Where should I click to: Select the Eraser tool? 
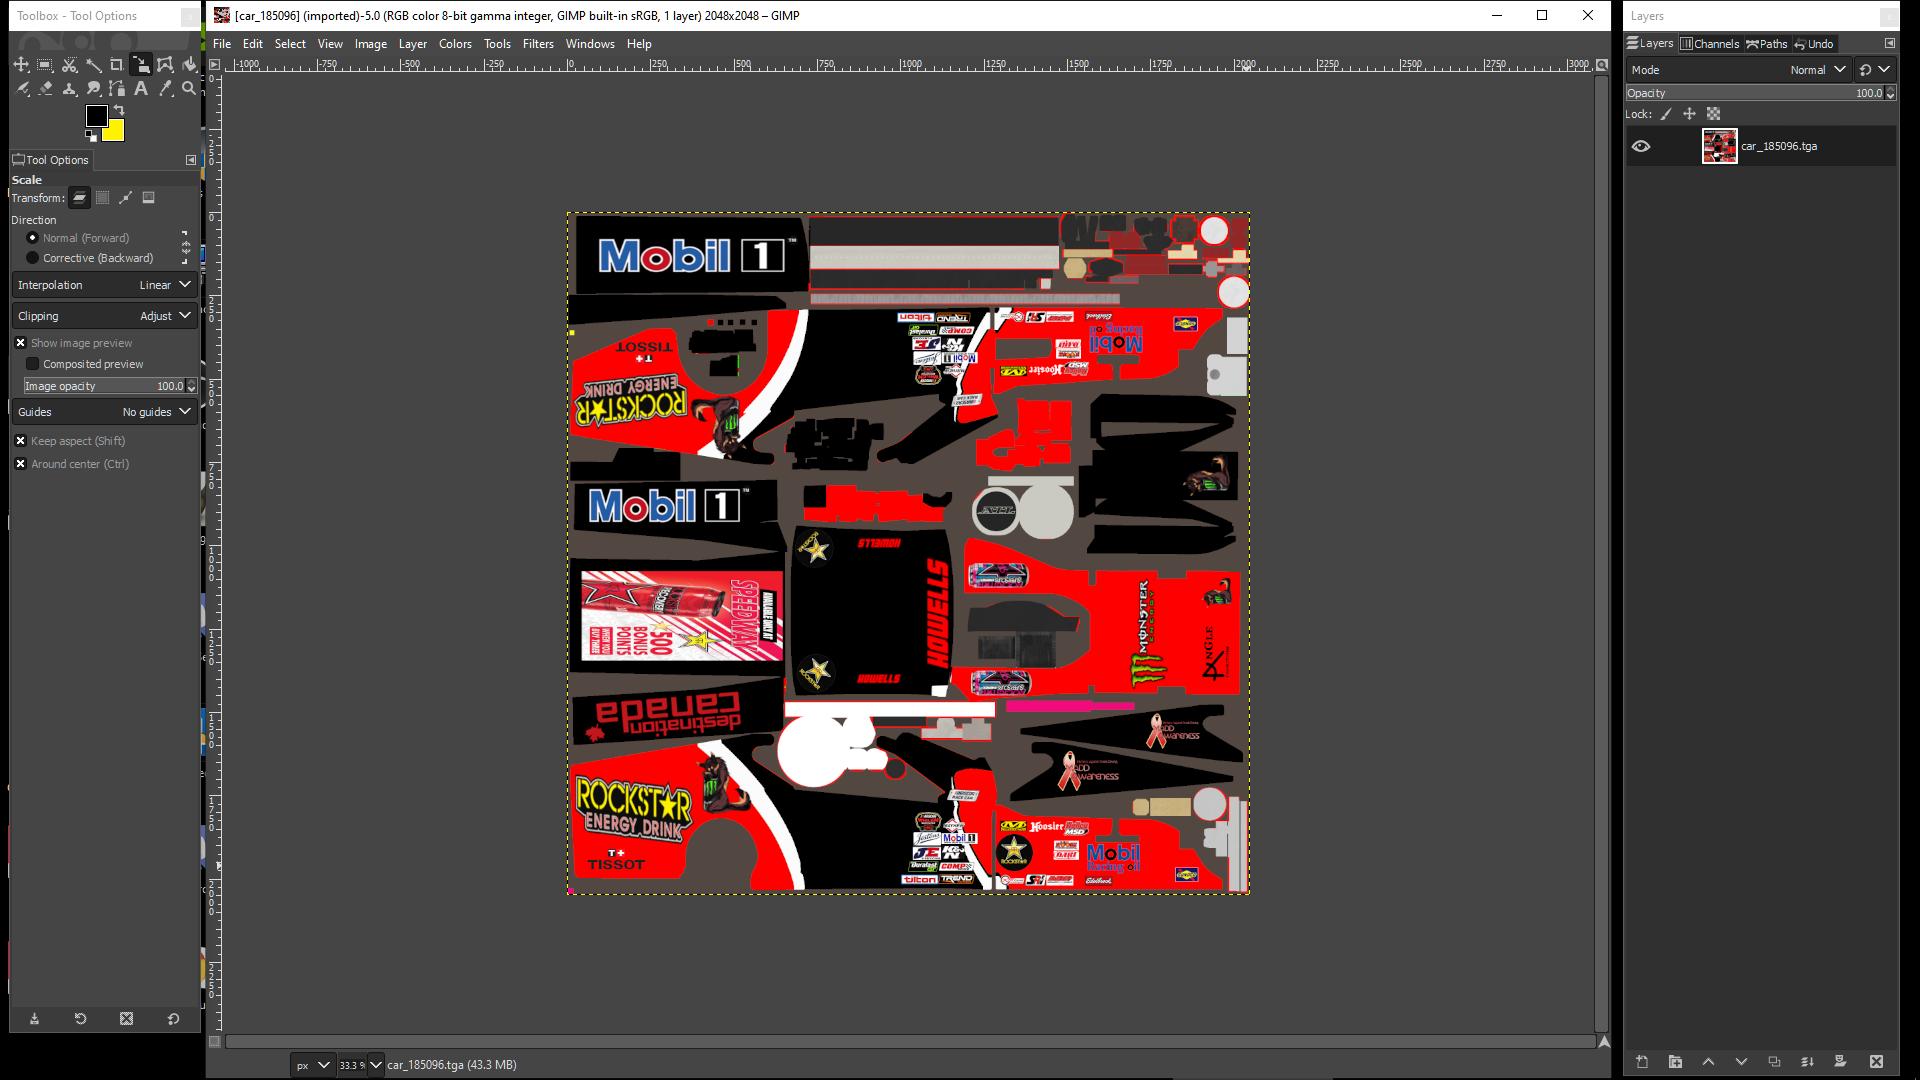(x=46, y=88)
